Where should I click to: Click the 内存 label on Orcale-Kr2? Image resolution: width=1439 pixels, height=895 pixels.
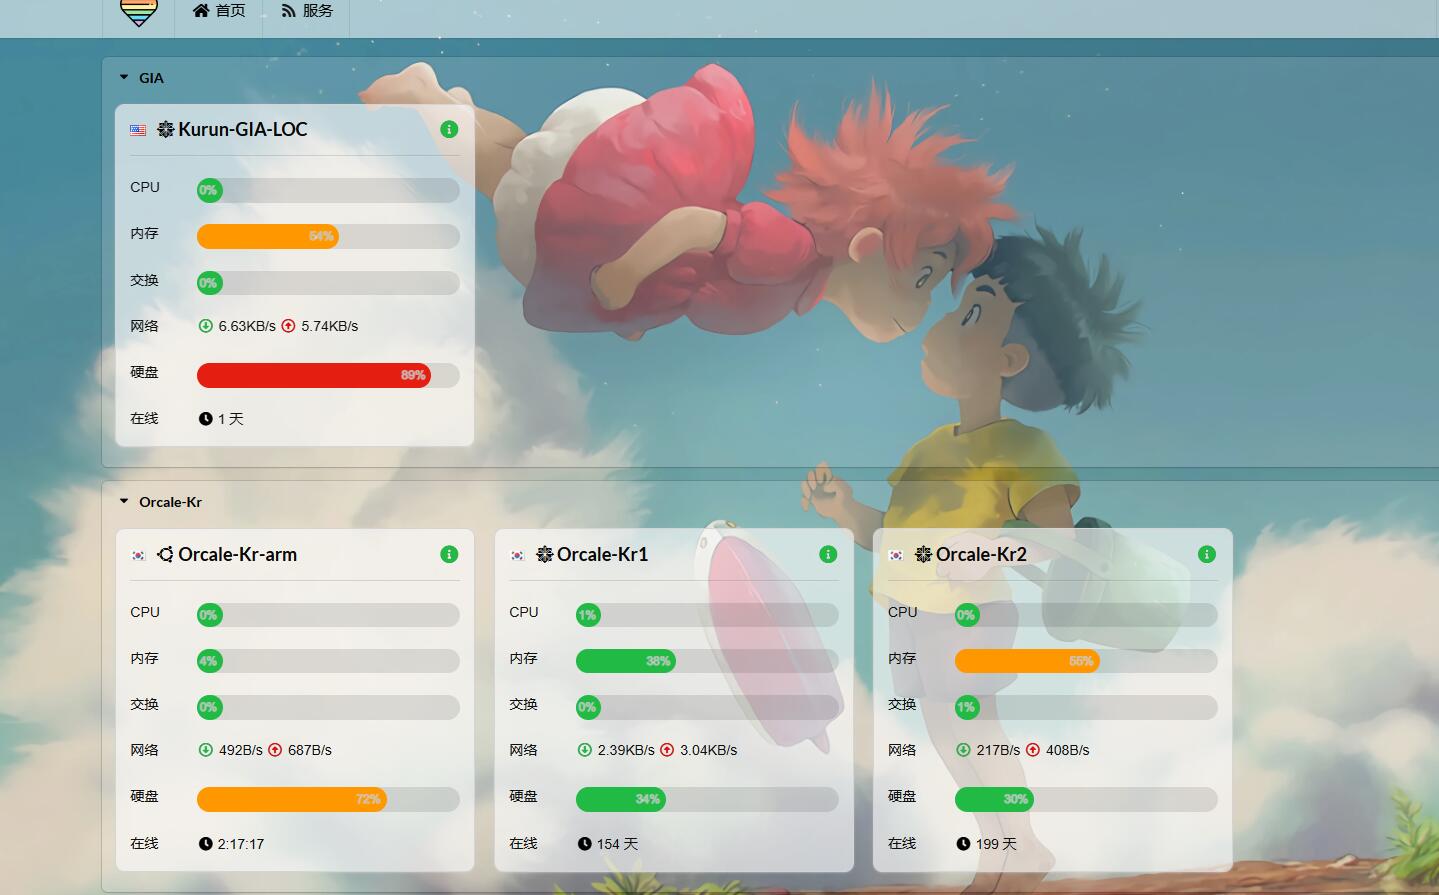(902, 658)
